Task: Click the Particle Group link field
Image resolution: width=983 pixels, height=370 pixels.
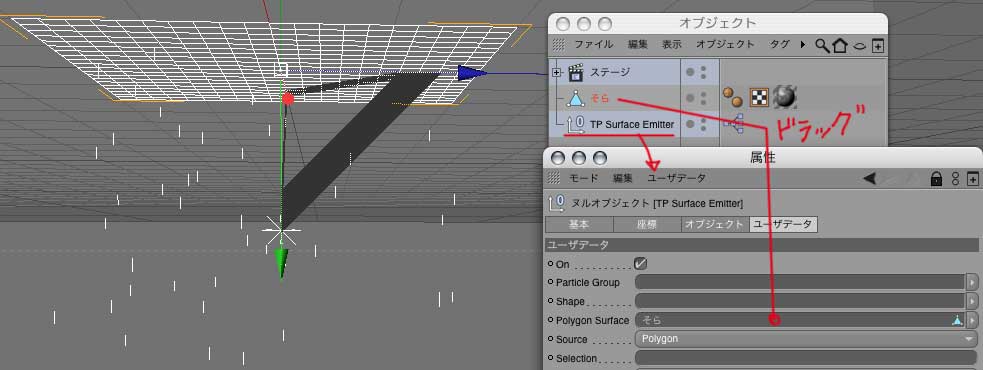Action: coord(800,282)
